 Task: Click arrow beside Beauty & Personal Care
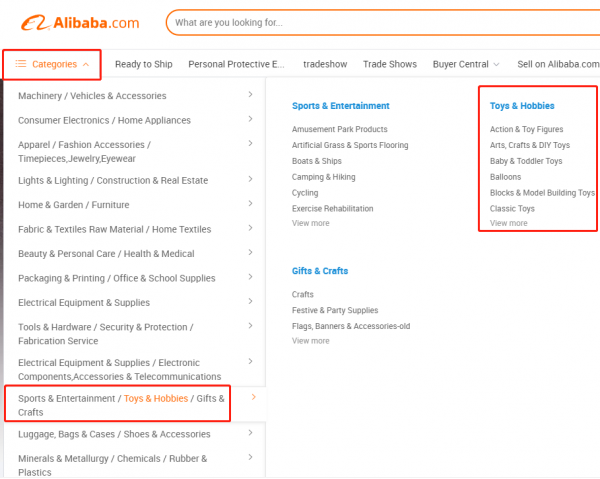[250, 253]
